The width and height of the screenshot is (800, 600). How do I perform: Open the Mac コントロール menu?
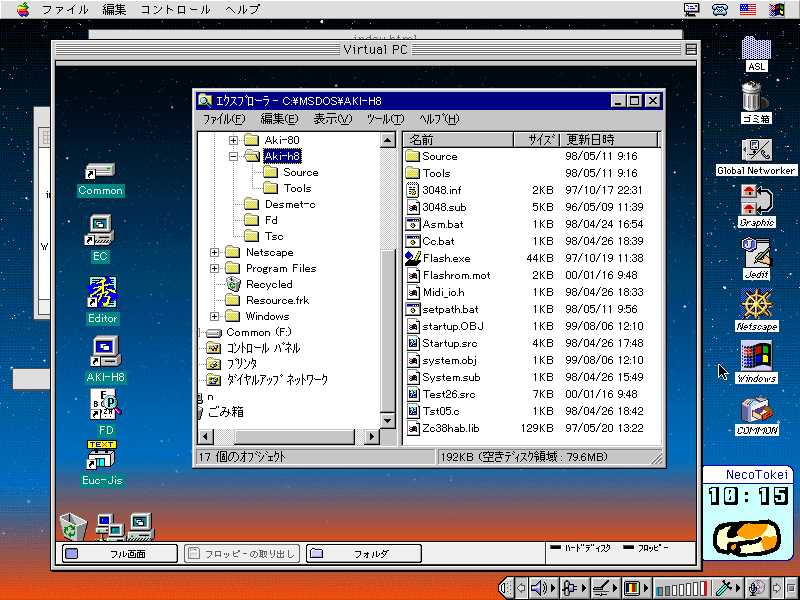(x=175, y=9)
